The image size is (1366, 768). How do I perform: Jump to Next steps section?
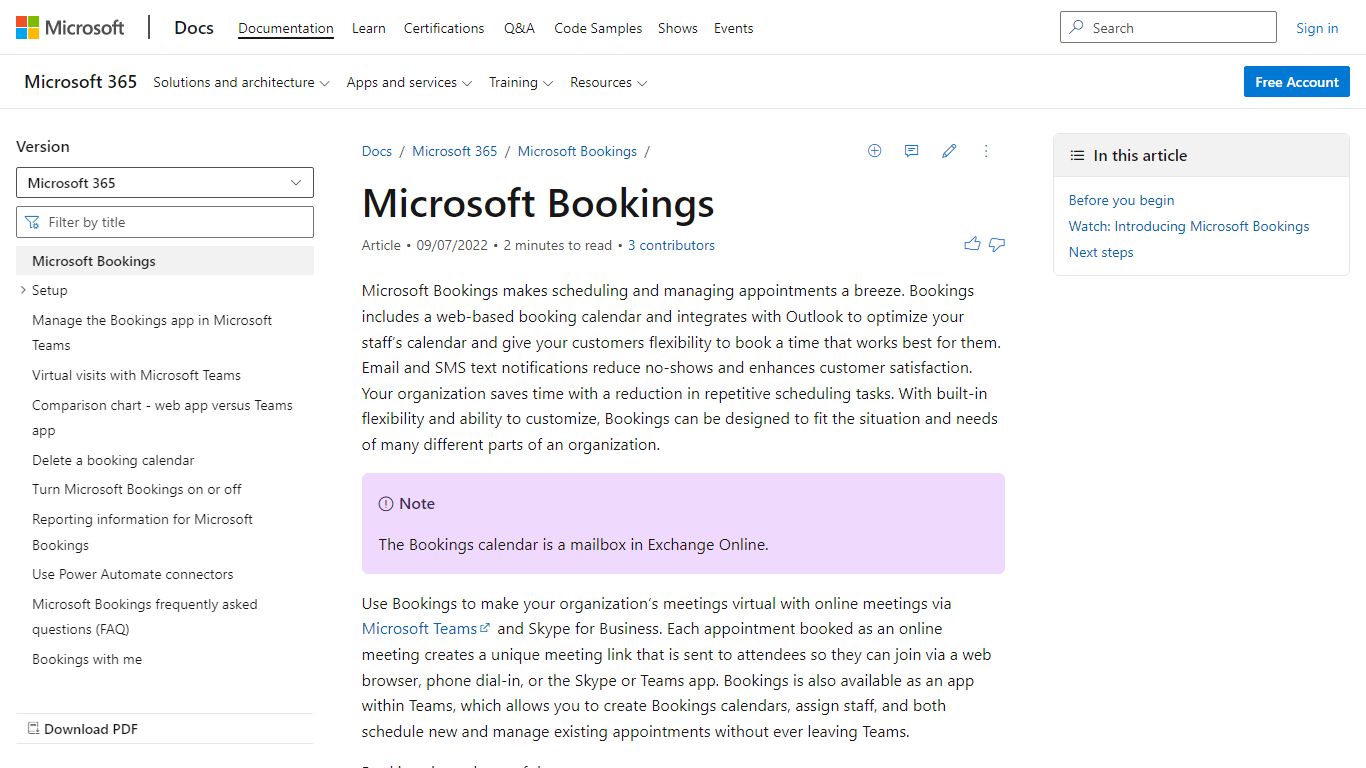tap(1101, 252)
